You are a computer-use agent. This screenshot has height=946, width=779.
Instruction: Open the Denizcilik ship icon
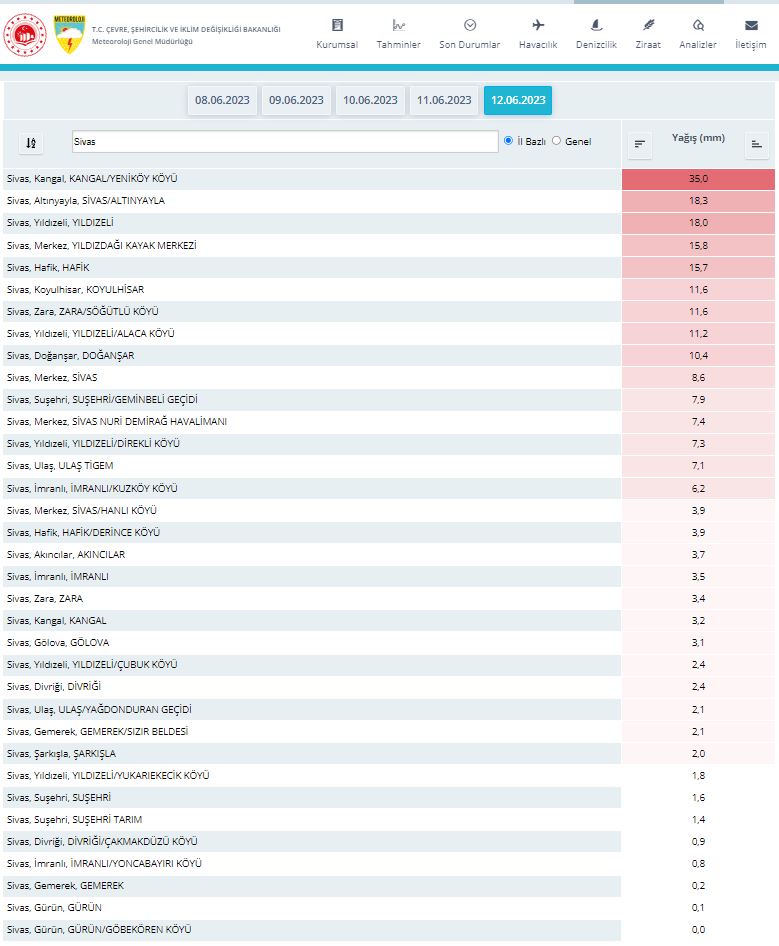(x=596, y=25)
